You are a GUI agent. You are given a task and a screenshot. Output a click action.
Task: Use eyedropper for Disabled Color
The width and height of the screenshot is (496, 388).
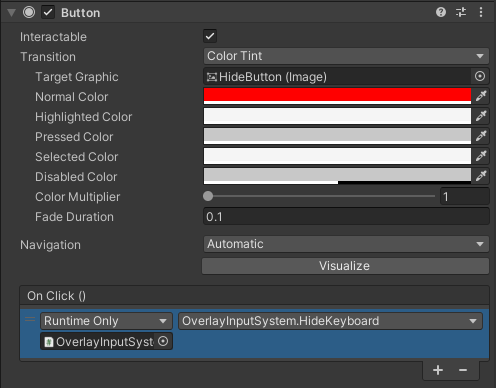point(481,176)
